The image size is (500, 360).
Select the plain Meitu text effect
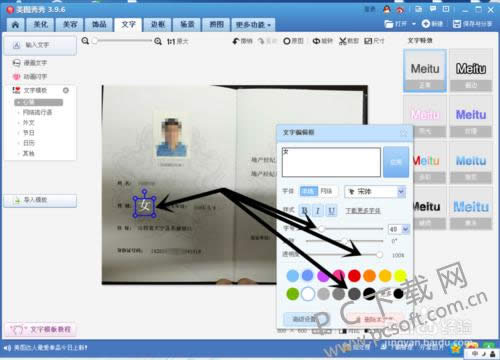click(x=425, y=70)
